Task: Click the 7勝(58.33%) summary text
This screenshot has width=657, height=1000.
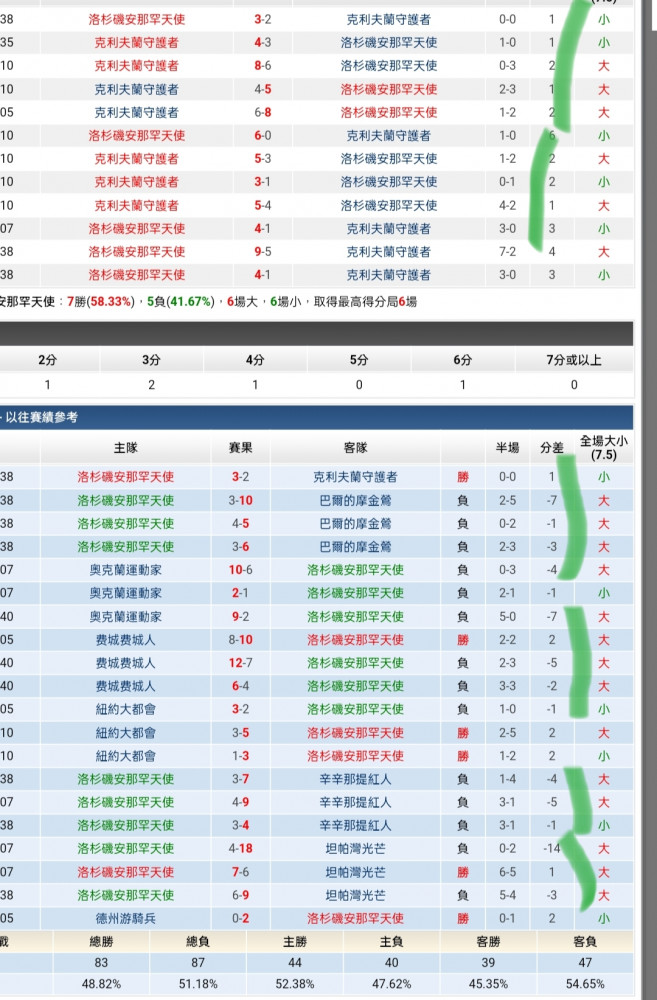Action: point(100,302)
